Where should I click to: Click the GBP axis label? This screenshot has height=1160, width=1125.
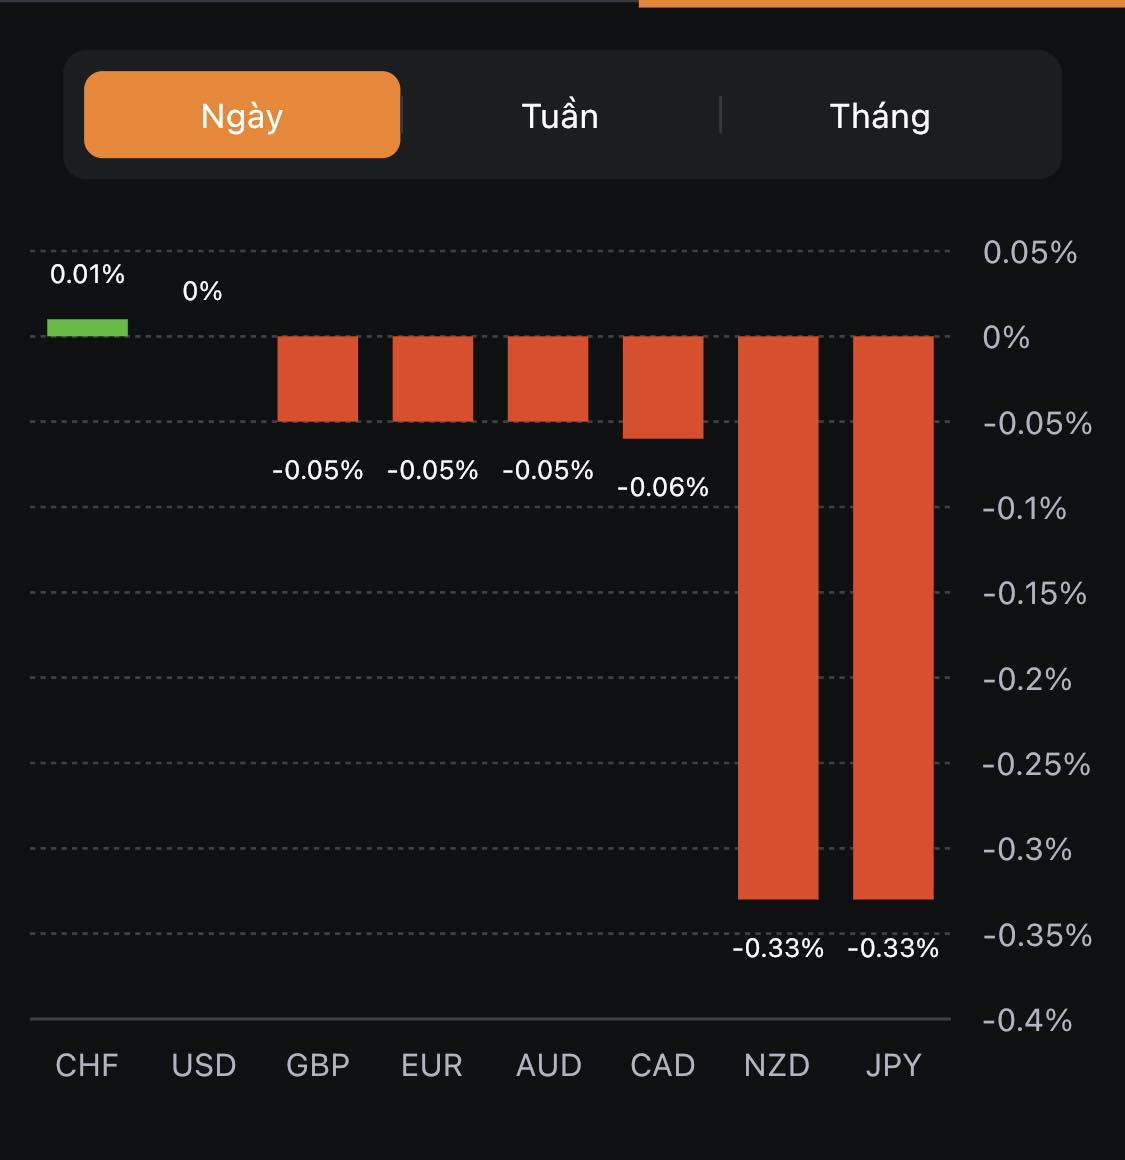click(x=318, y=1065)
